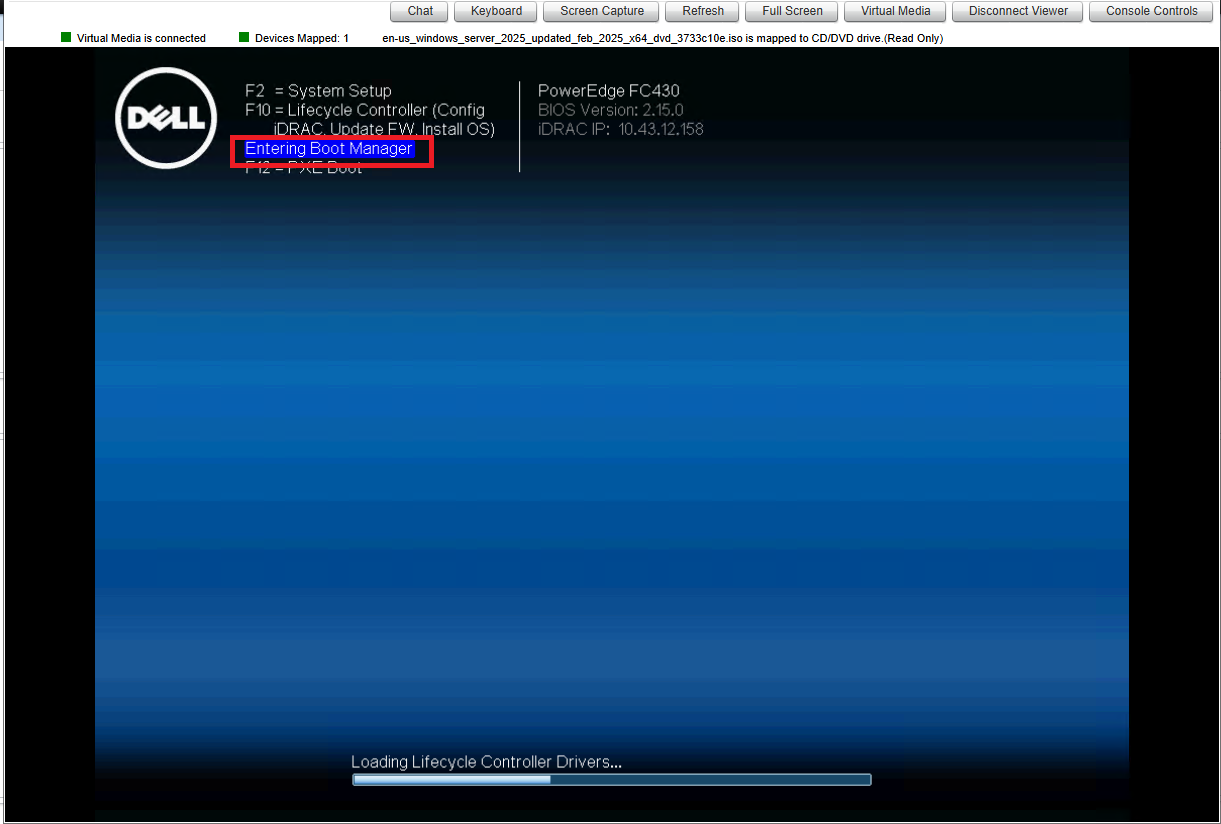Click the F10 = Lifecycle Controller line
This screenshot has width=1221, height=824.
[x=365, y=110]
